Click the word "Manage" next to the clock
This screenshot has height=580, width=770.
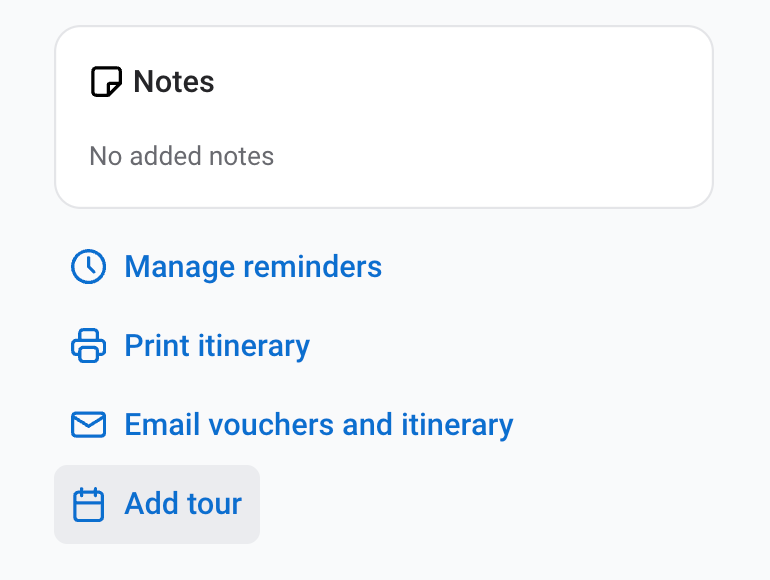pyautogui.click(x=177, y=267)
